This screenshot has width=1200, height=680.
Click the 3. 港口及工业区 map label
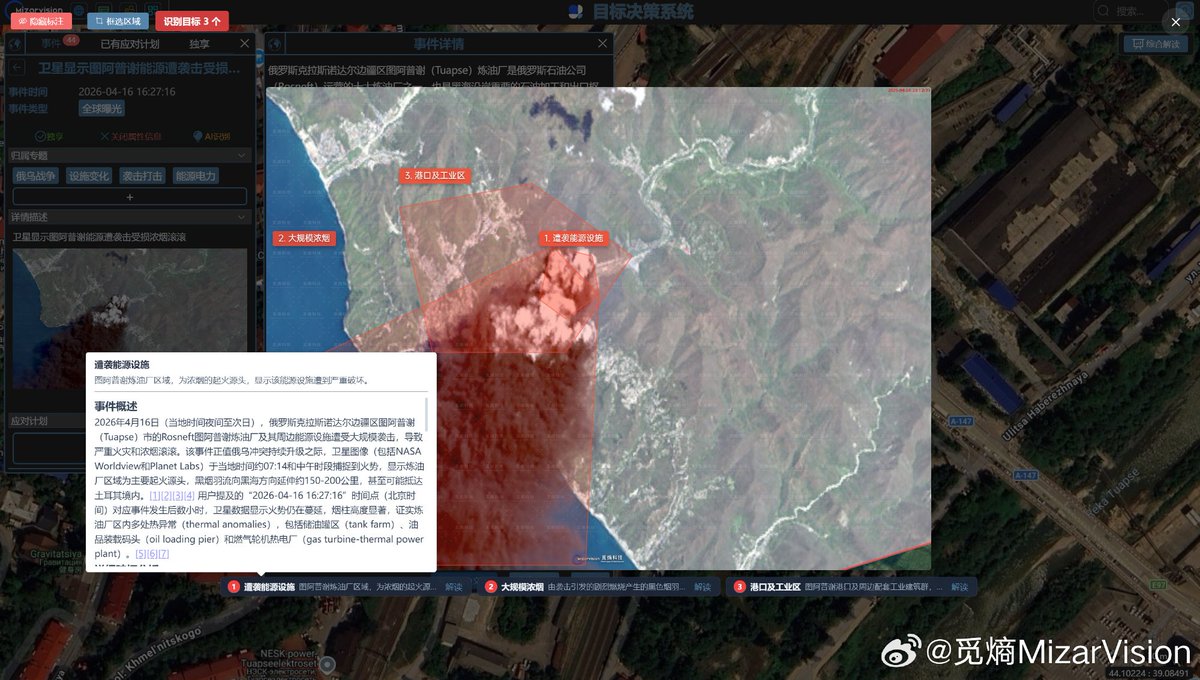[x=434, y=175]
